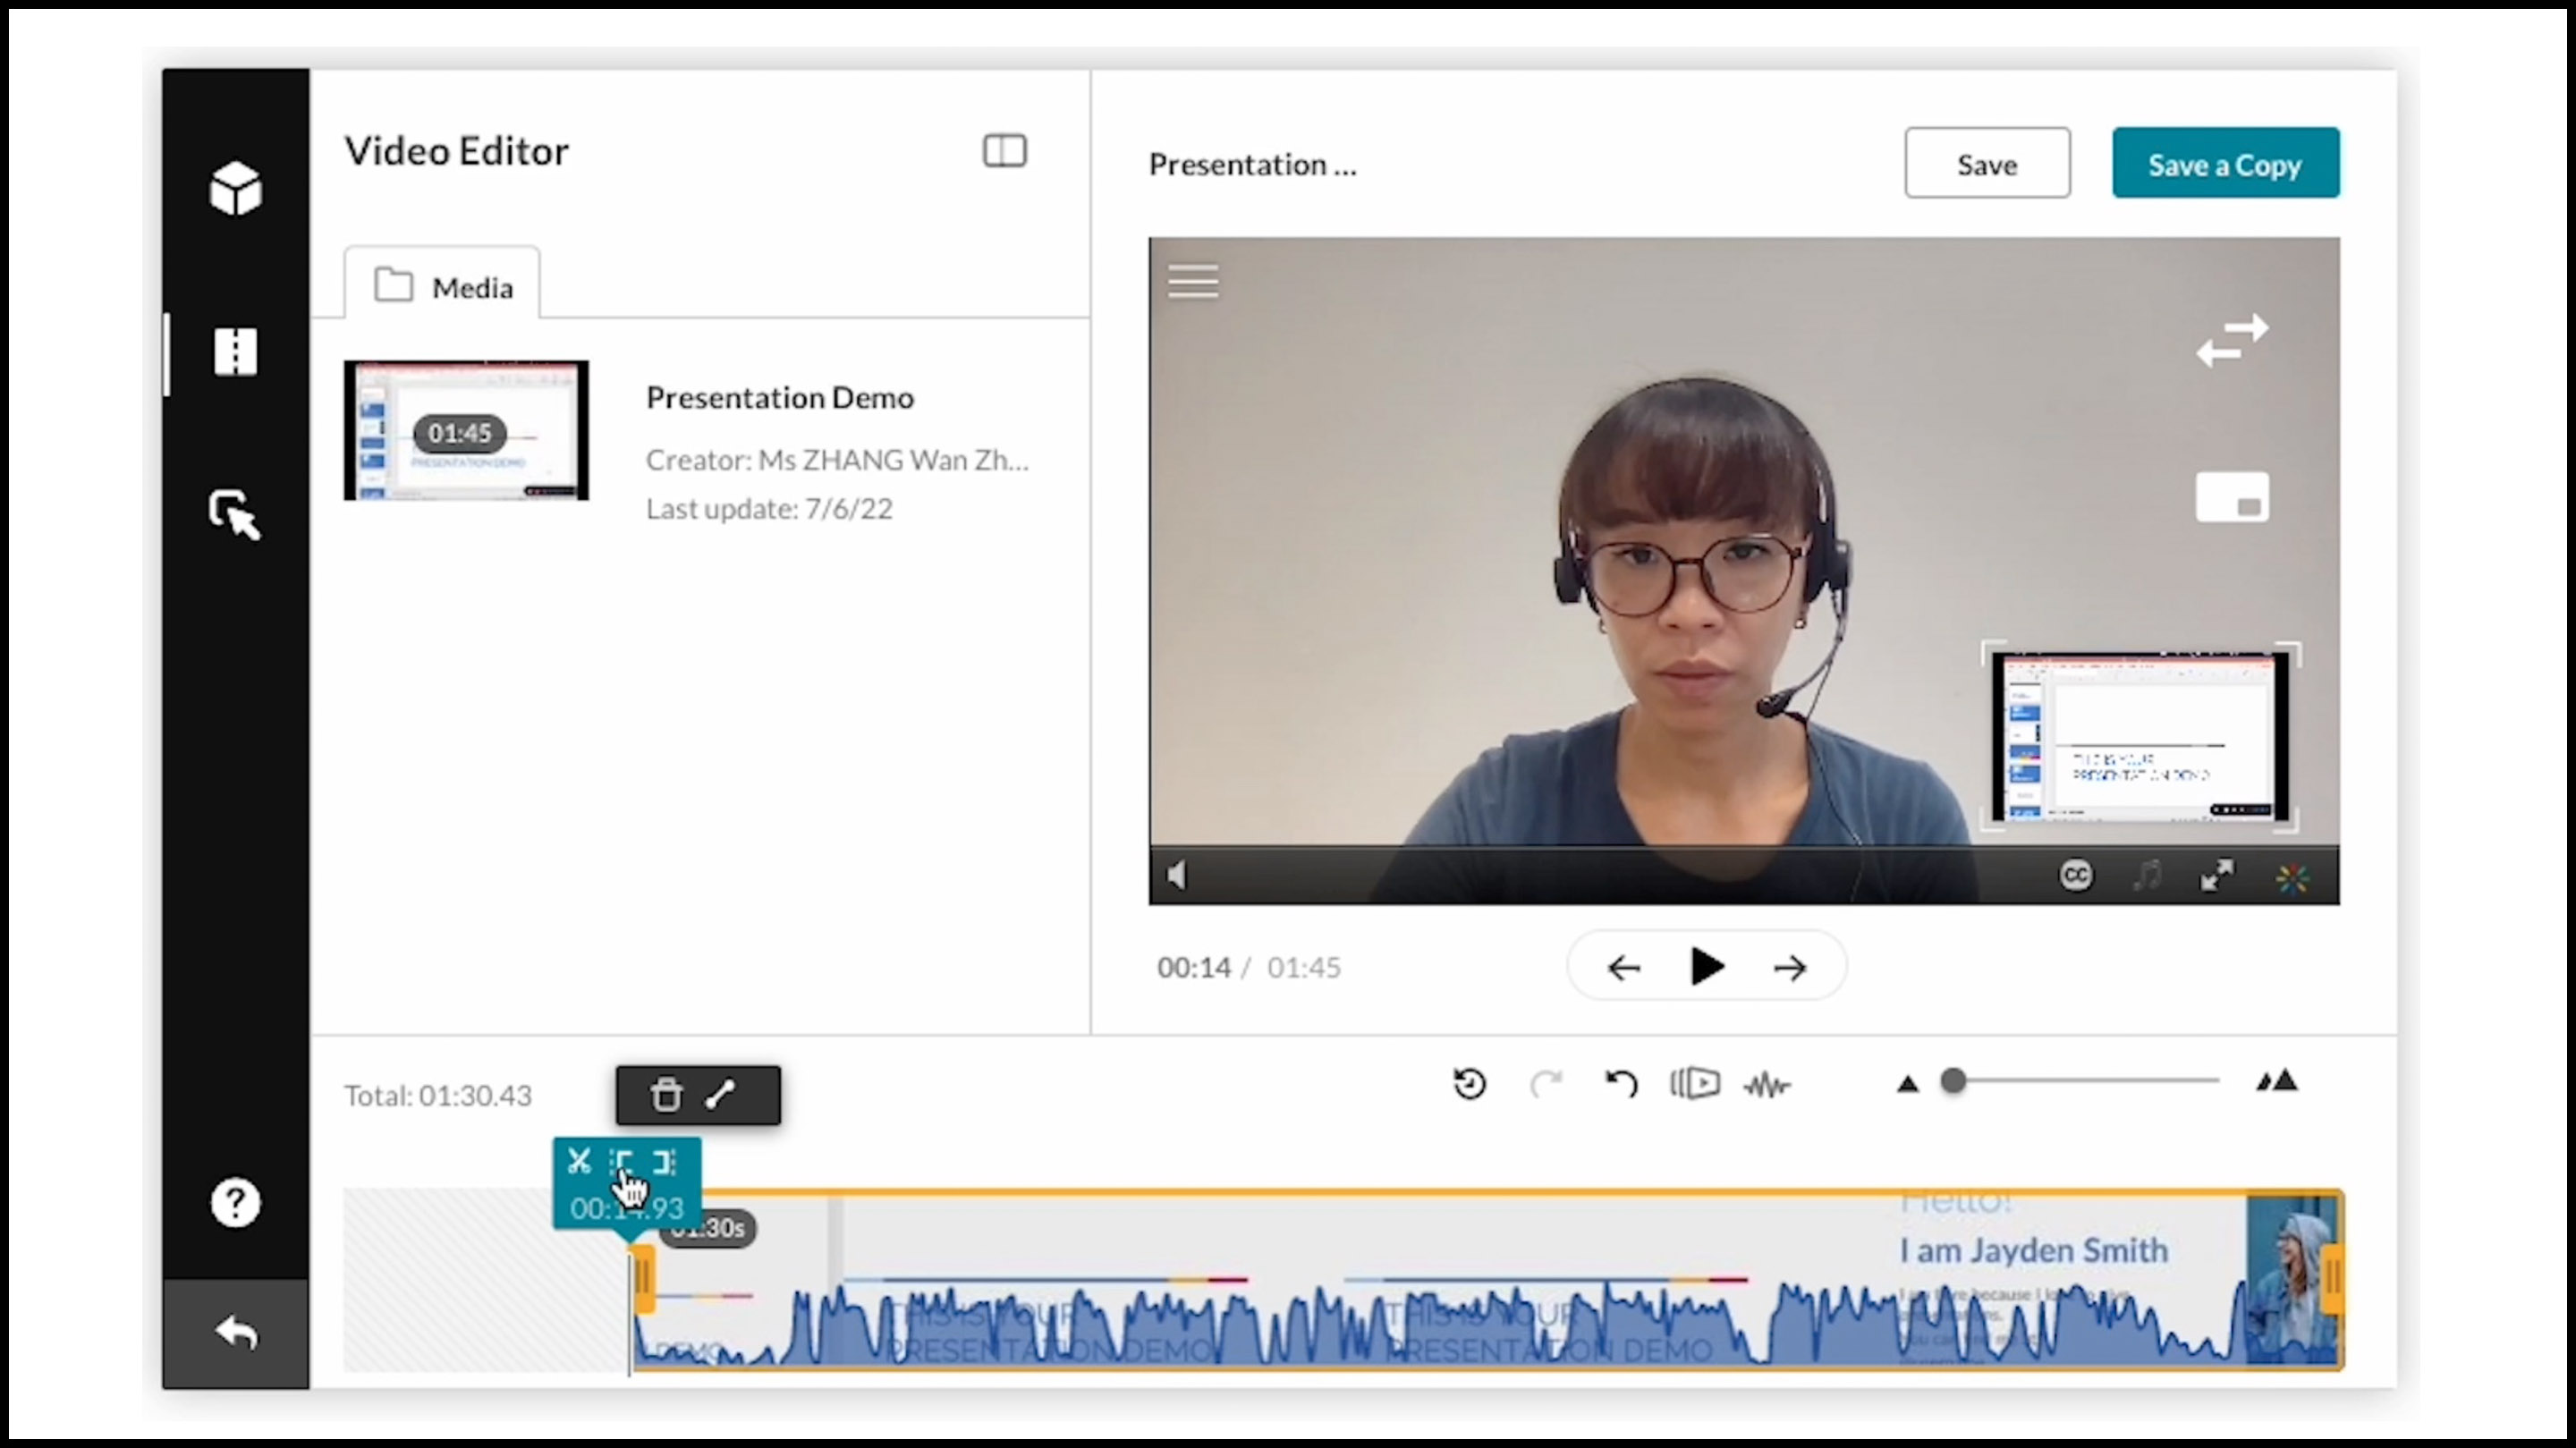Toggle closed captions on the video player
Viewport: 2576px width, 1448px height.
click(2077, 875)
